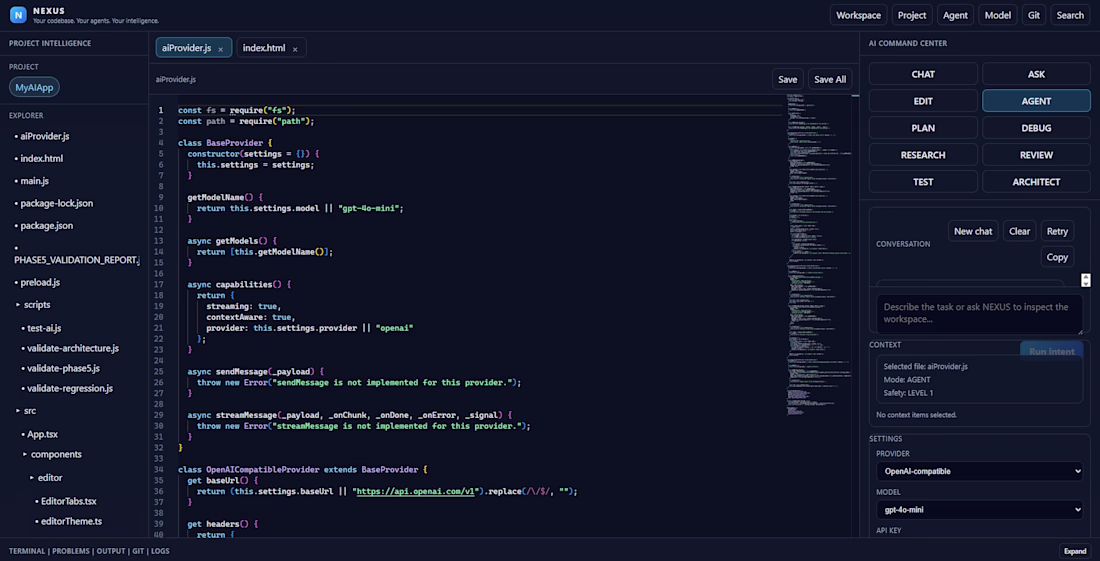The image size is (1100, 561).
Task: Select REVIEW mode
Action: click(1036, 154)
